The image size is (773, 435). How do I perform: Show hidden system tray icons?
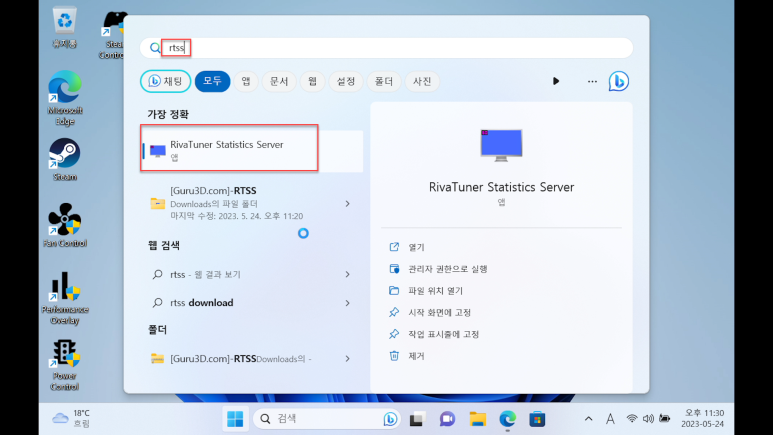point(589,419)
